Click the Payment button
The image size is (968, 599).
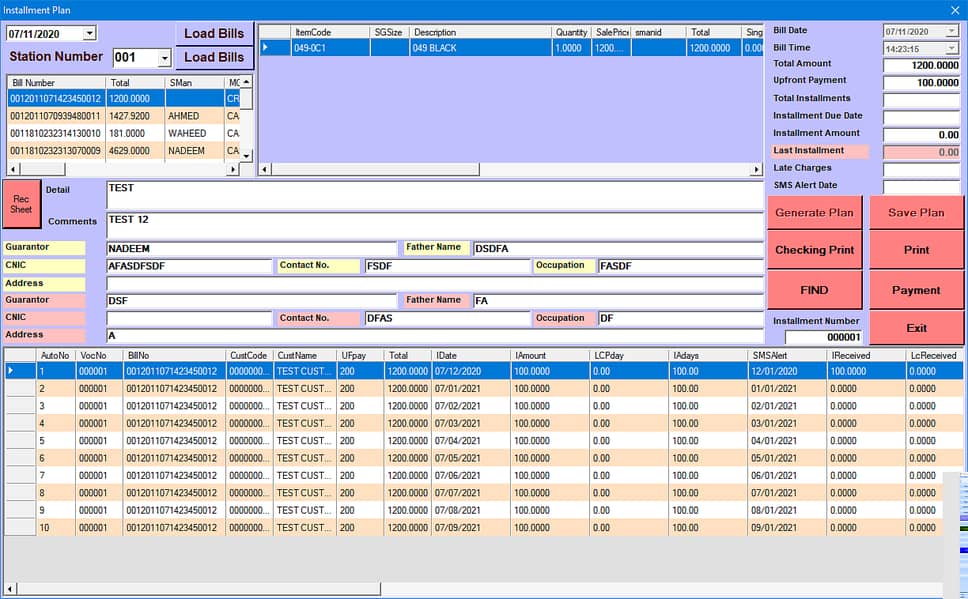(916, 290)
